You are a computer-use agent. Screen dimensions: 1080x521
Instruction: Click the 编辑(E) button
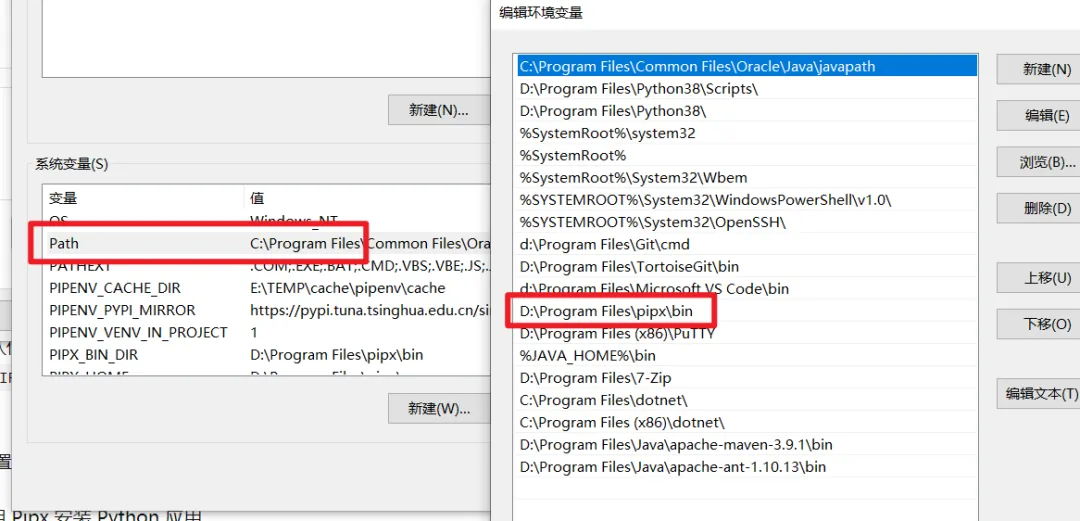[1039, 115]
